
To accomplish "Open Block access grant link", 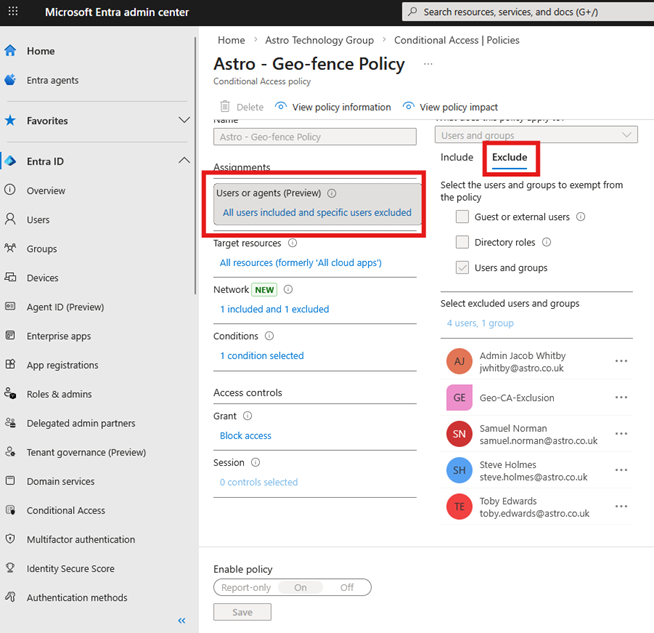I will pyautogui.click(x=245, y=435).
